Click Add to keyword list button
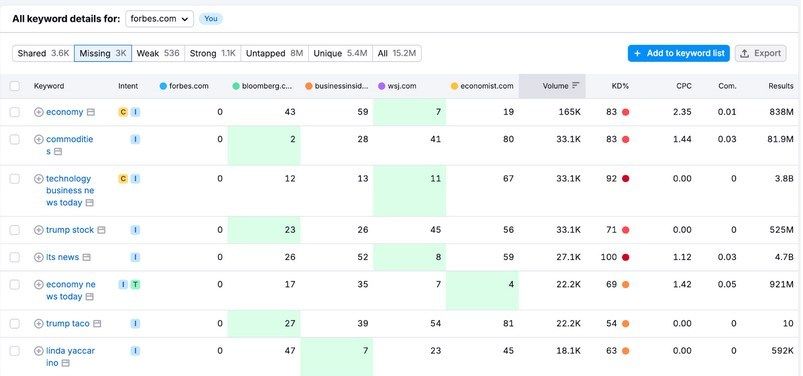The width and height of the screenshot is (803, 376). (x=679, y=53)
